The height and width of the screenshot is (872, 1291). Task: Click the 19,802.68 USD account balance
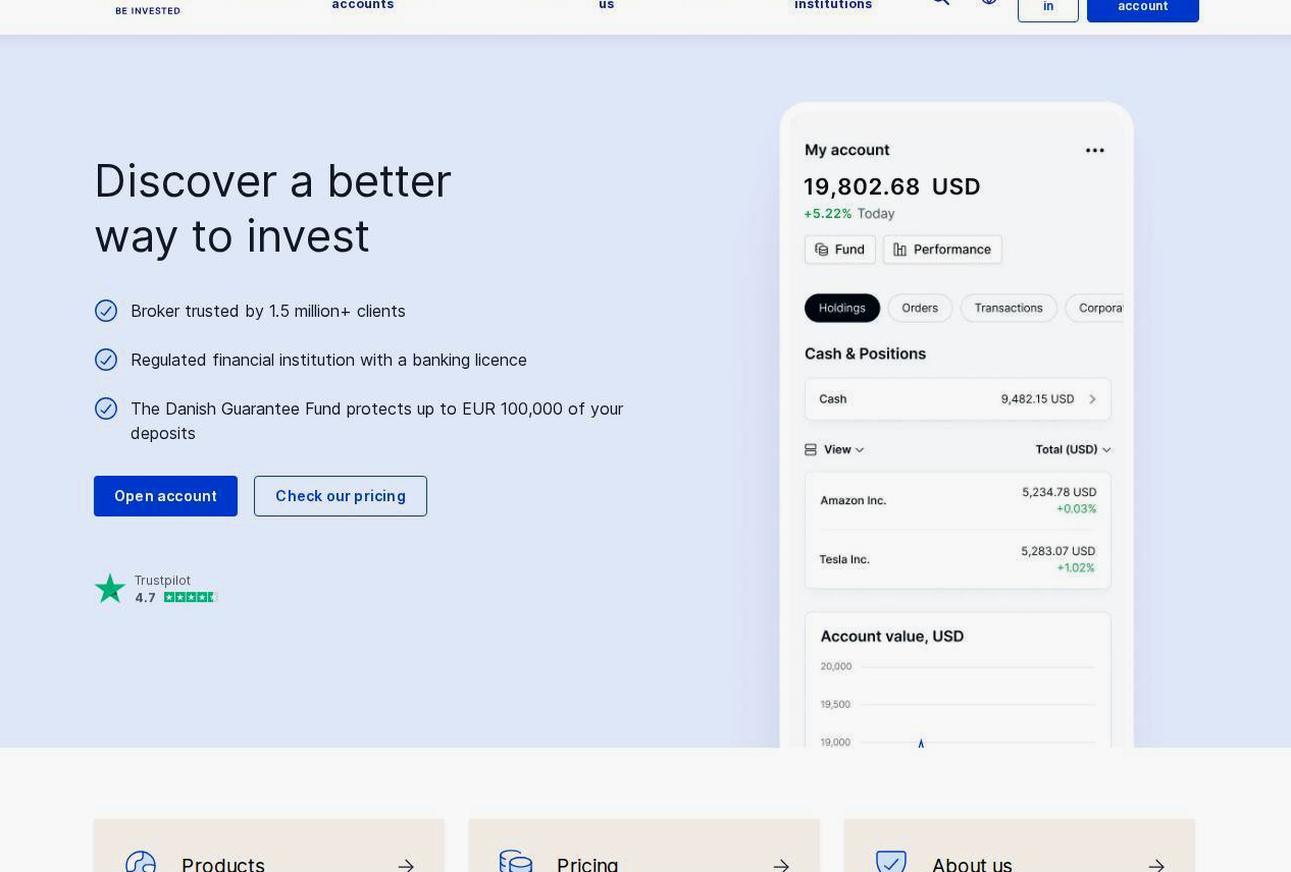tap(892, 187)
